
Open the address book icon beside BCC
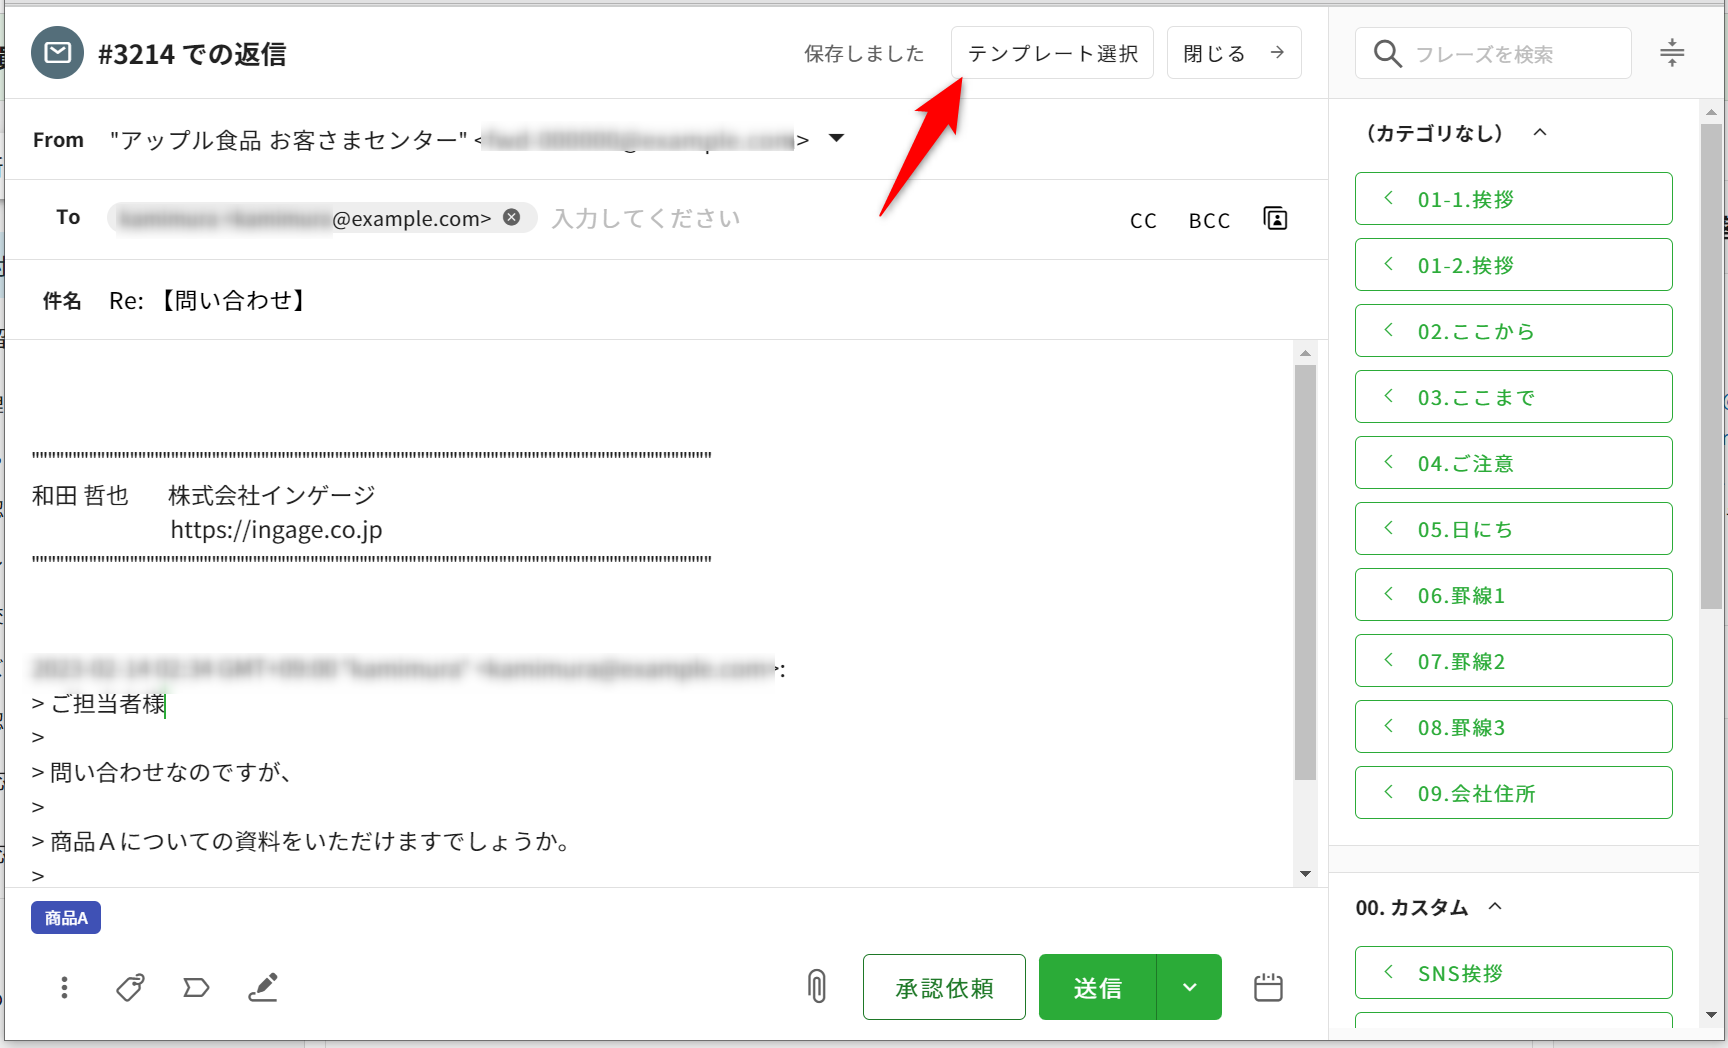click(x=1275, y=219)
